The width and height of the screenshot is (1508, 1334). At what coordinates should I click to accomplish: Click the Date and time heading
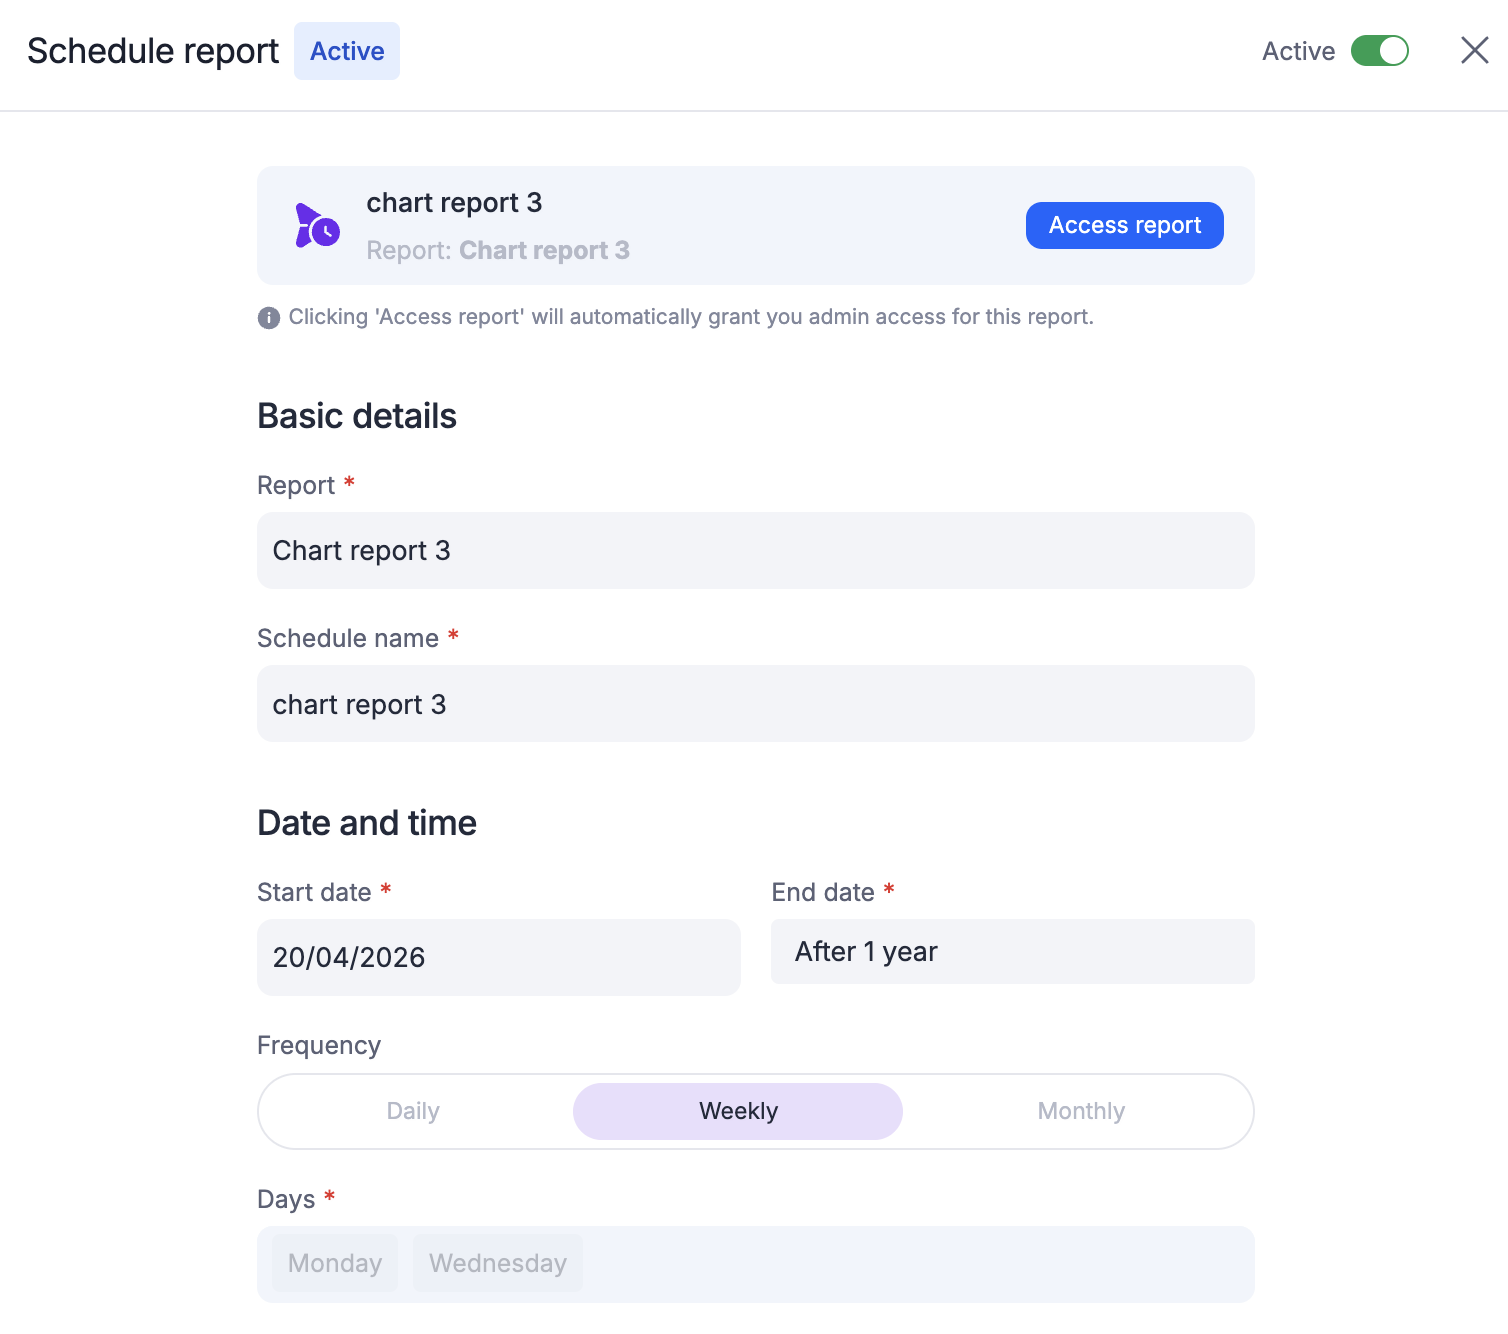pos(367,823)
